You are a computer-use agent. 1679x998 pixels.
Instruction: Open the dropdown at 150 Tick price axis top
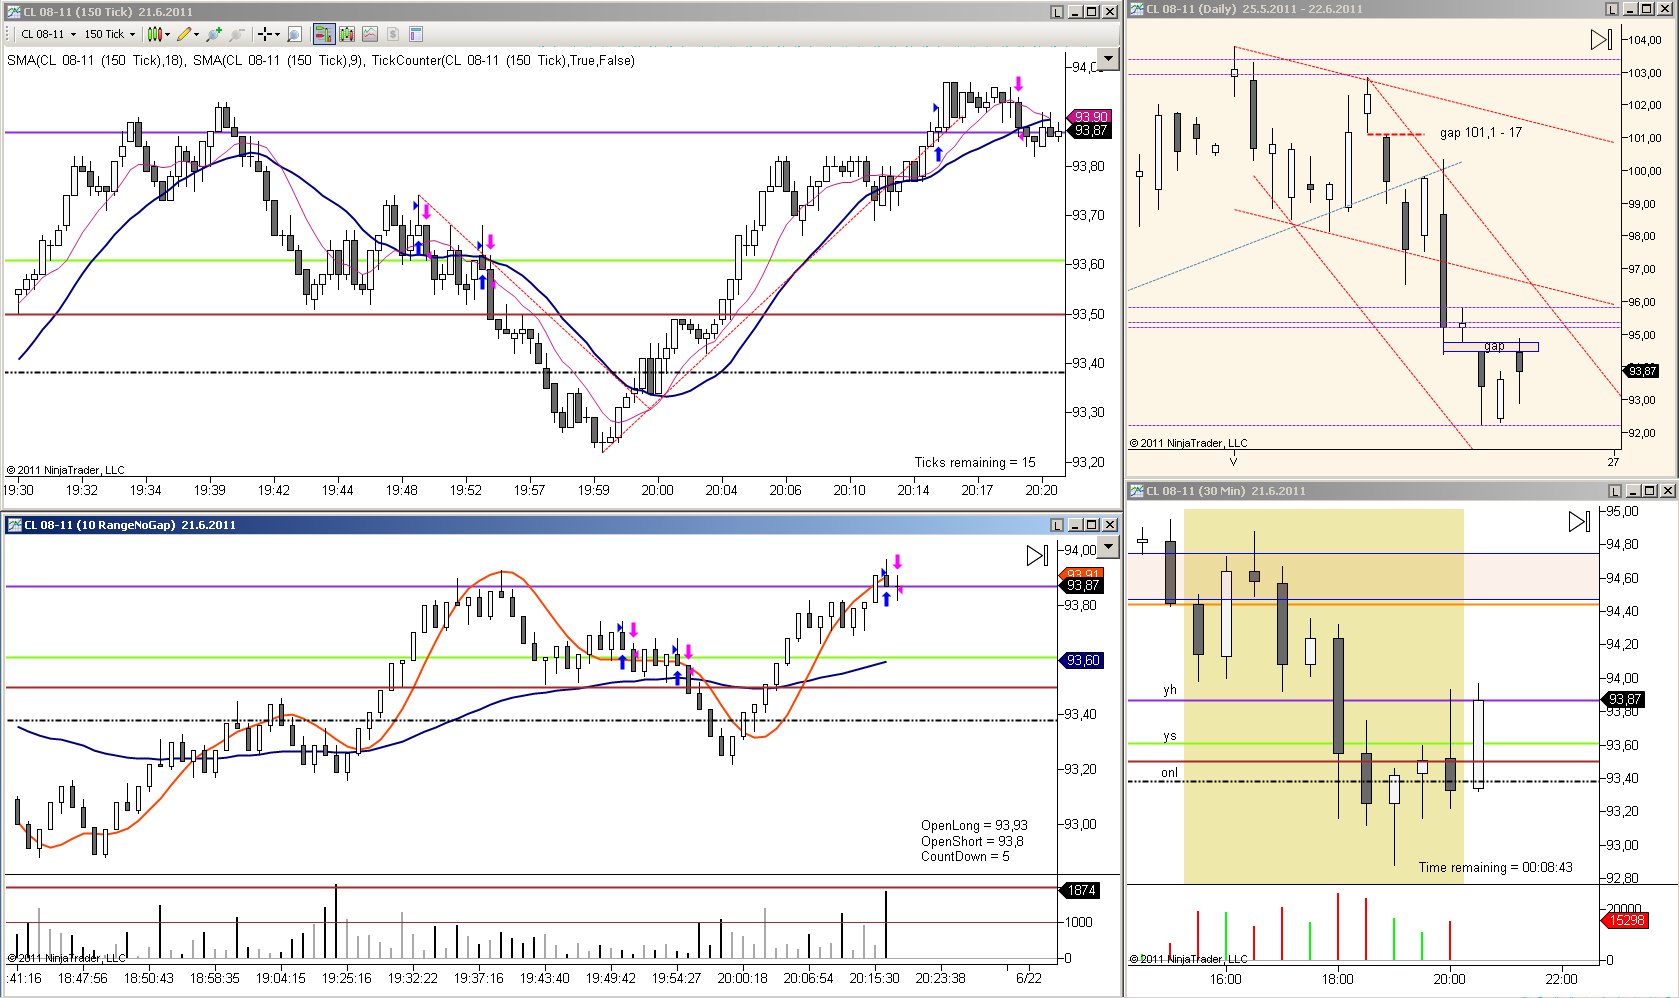[x=1108, y=58]
